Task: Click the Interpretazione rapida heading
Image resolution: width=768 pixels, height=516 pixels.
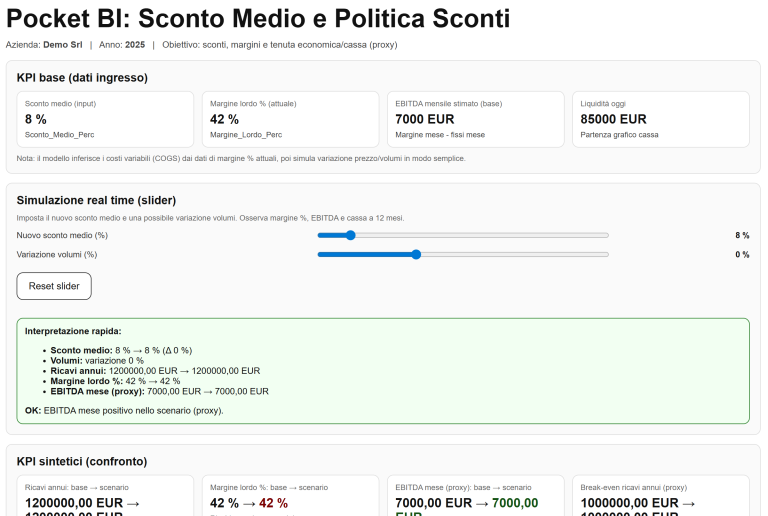Action: [x=73, y=330]
